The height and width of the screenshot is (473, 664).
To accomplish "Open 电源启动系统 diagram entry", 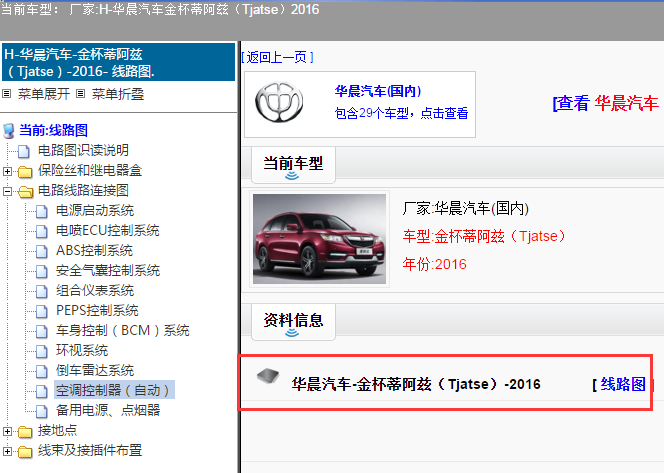I will pyautogui.click(x=95, y=210).
